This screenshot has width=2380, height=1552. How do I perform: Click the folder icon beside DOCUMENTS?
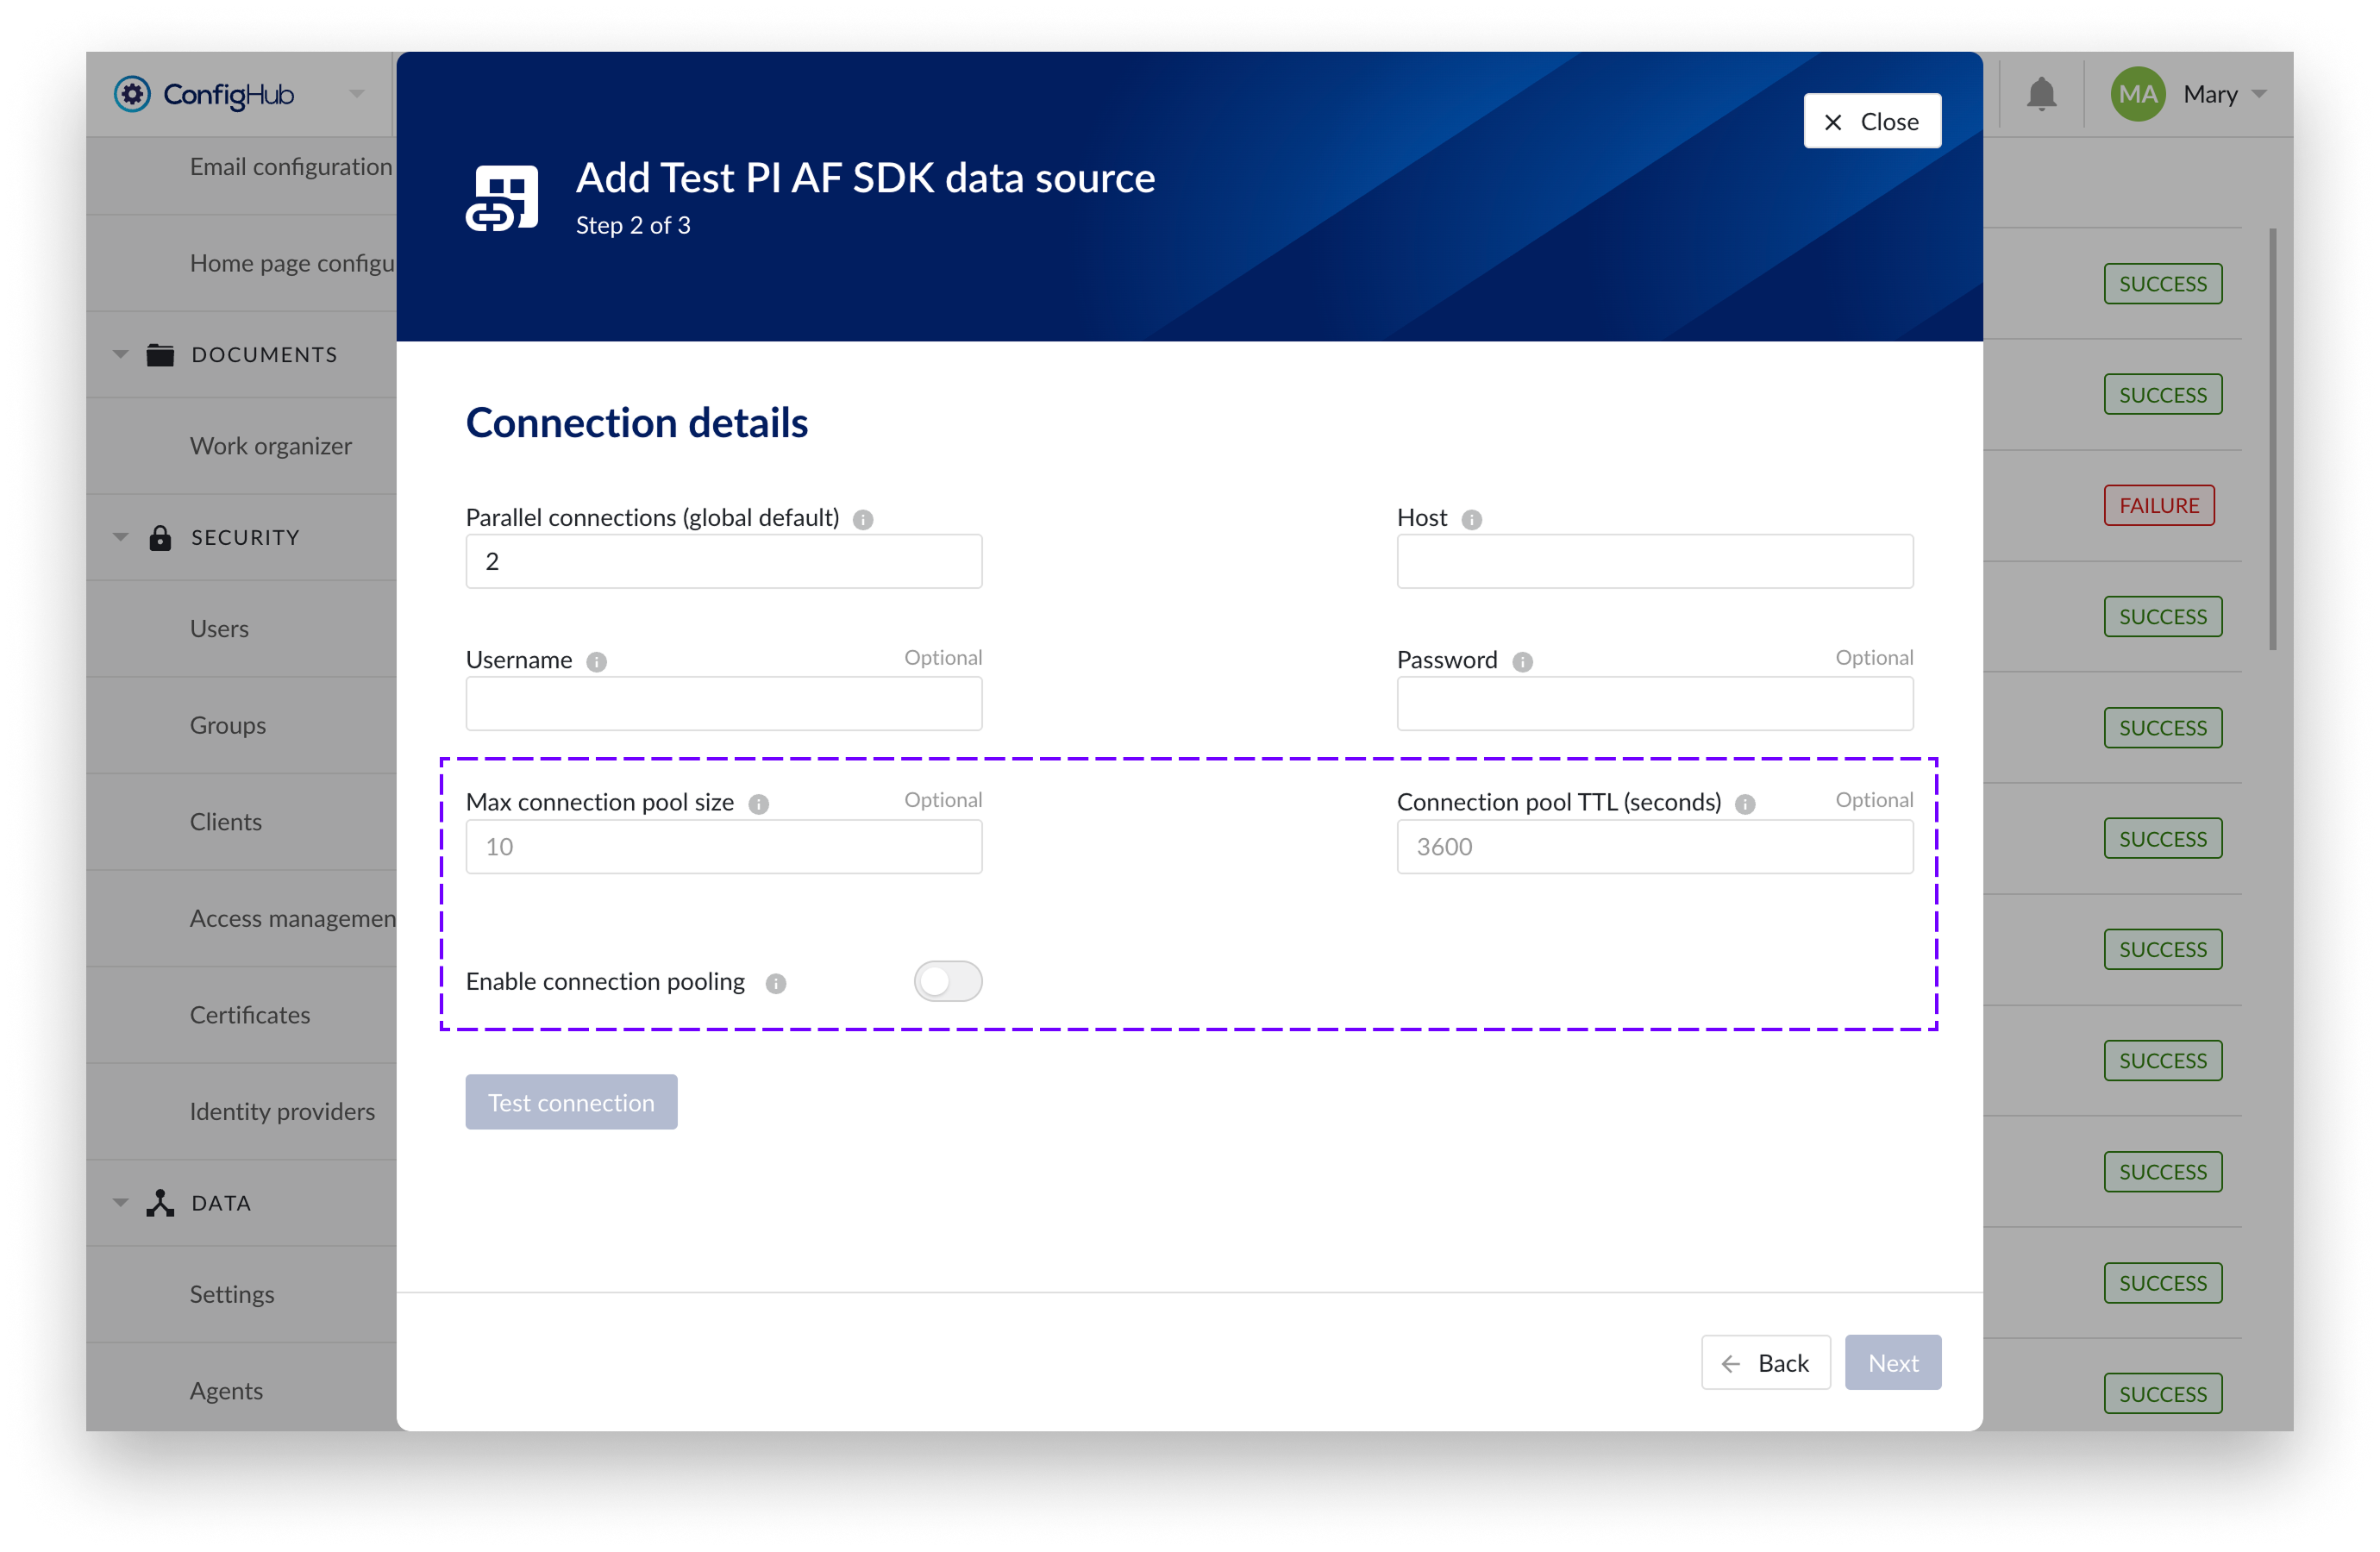coord(160,354)
